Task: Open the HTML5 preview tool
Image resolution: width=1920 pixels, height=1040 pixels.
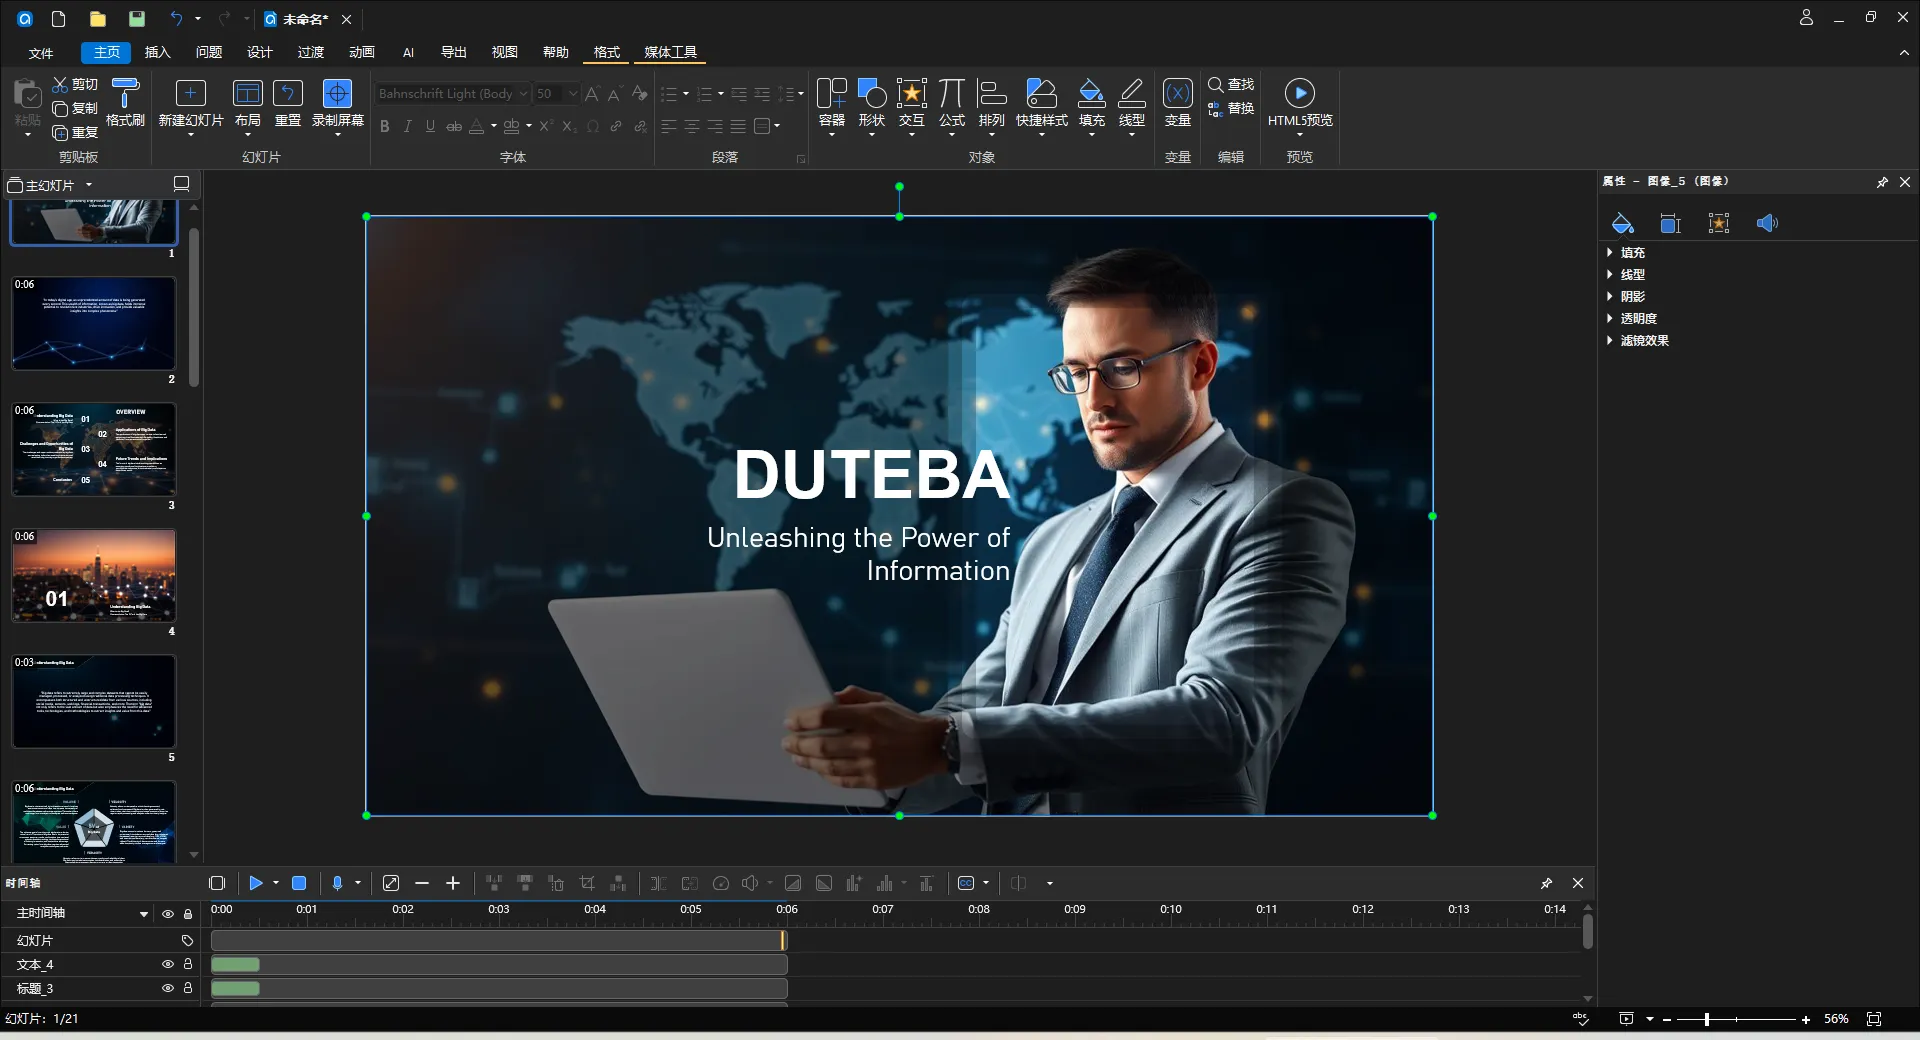Action: pos(1299,105)
